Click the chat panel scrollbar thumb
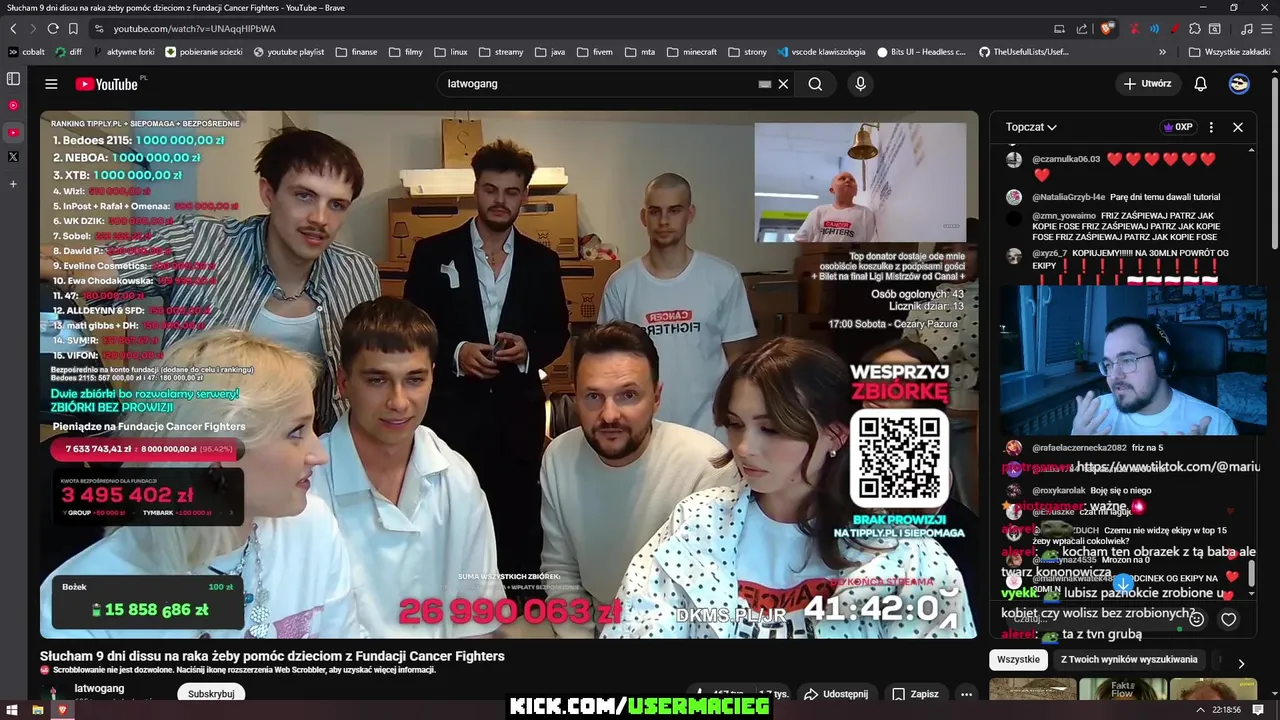The image size is (1280, 720). pos(1250,574)
